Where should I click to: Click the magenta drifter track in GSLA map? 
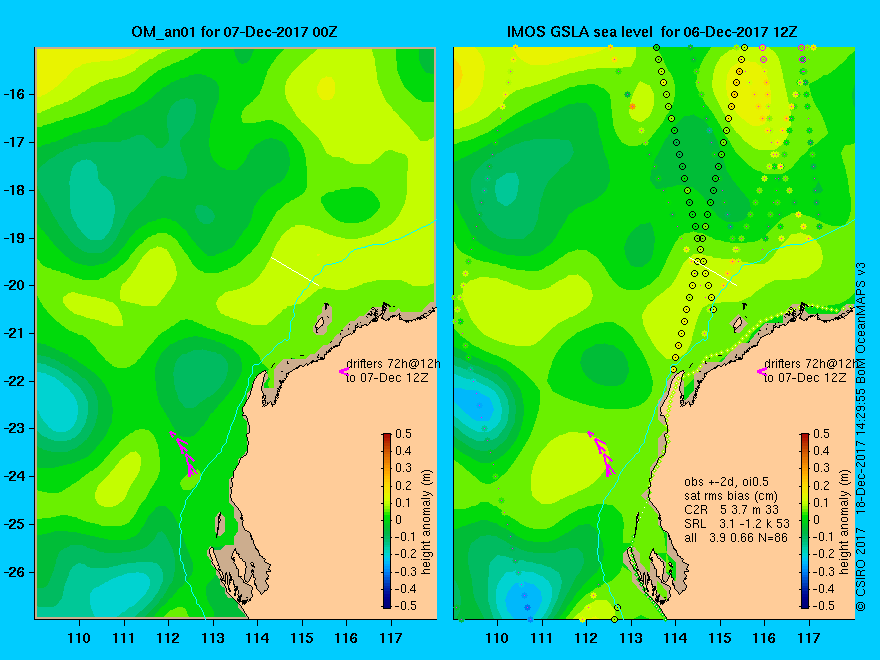click(601, 453)
